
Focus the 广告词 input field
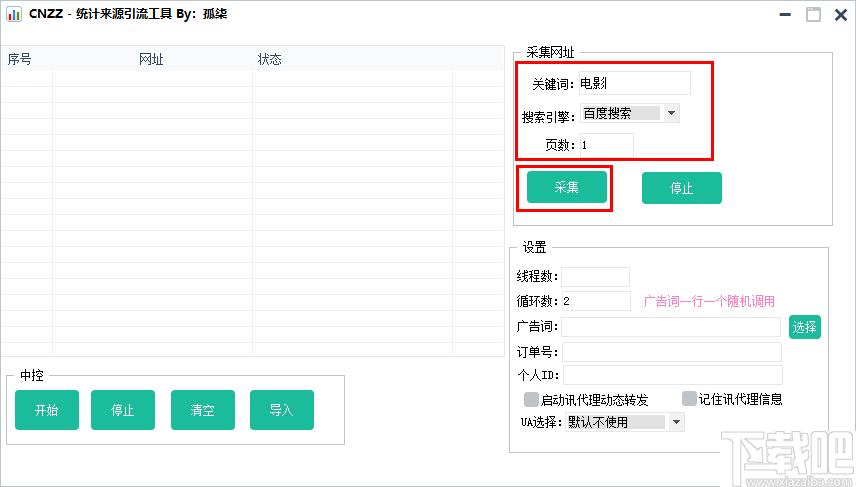pyautogui.click(x=671, y=327)
